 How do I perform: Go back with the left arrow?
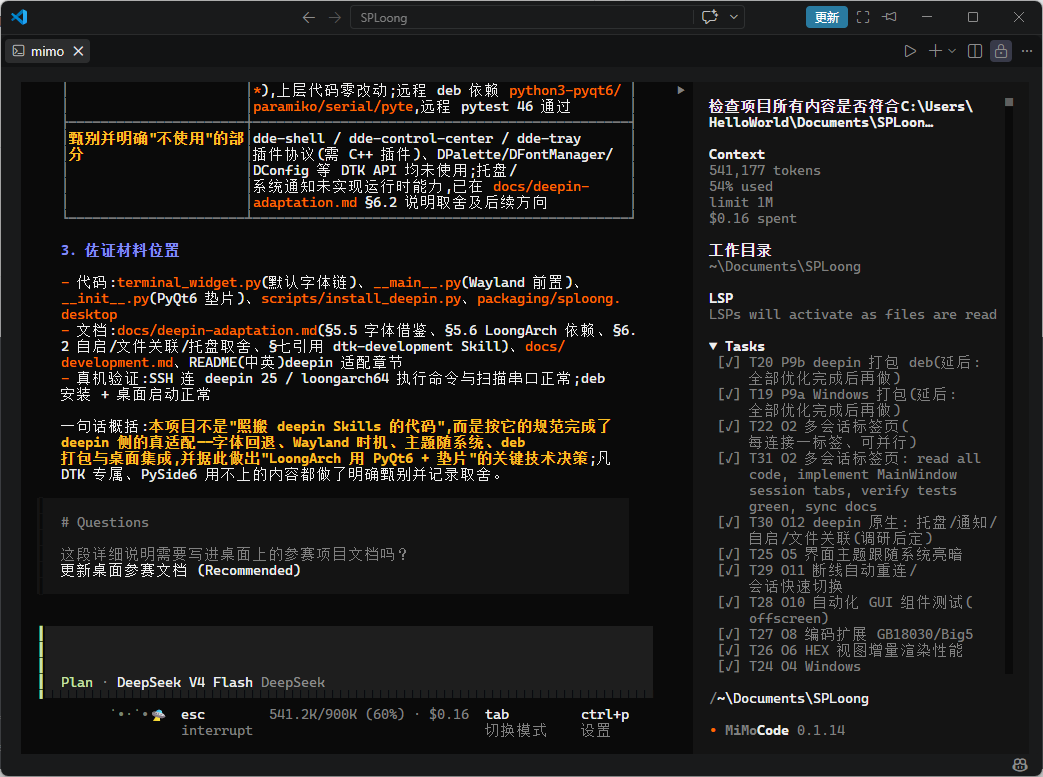coord(309,17)
